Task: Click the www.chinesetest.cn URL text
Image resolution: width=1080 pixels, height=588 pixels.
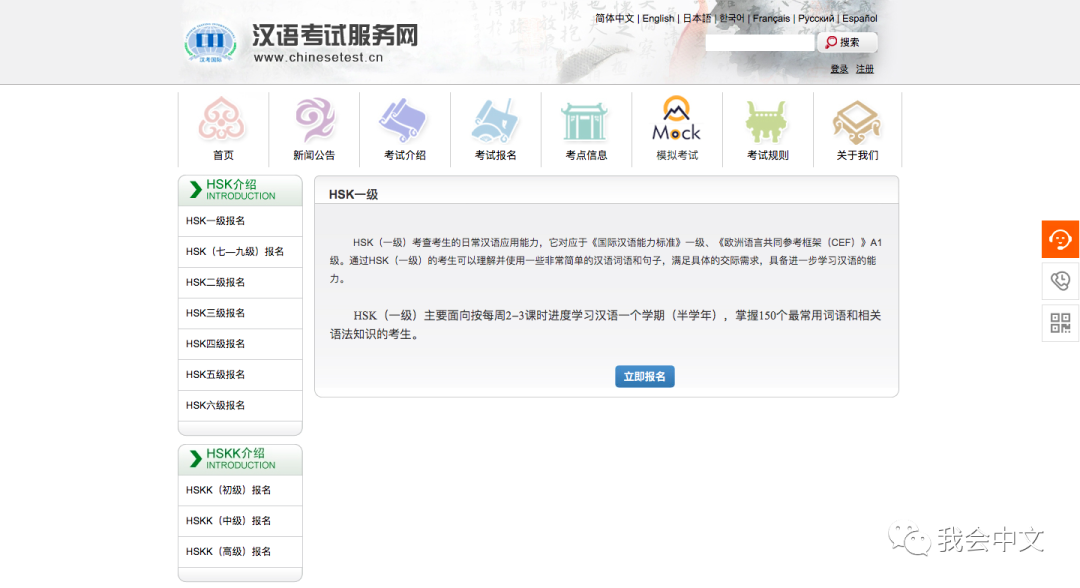Action: tap(318, 58)
